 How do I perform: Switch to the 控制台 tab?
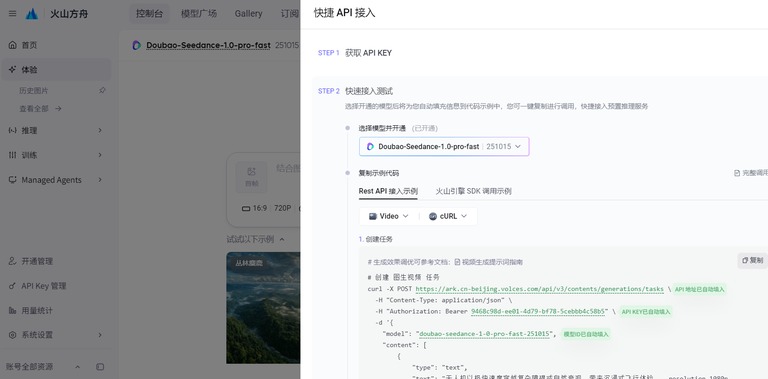coord(149,14)
